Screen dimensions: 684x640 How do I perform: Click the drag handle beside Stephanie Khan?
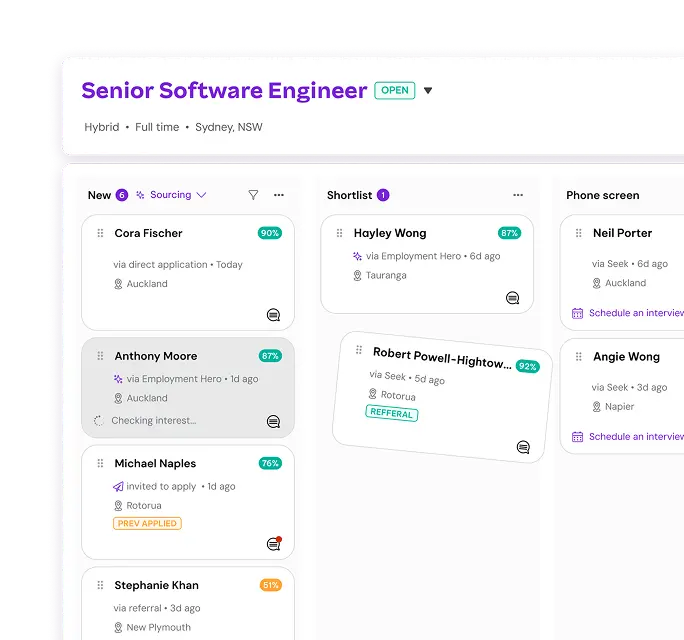coord(100,585)
